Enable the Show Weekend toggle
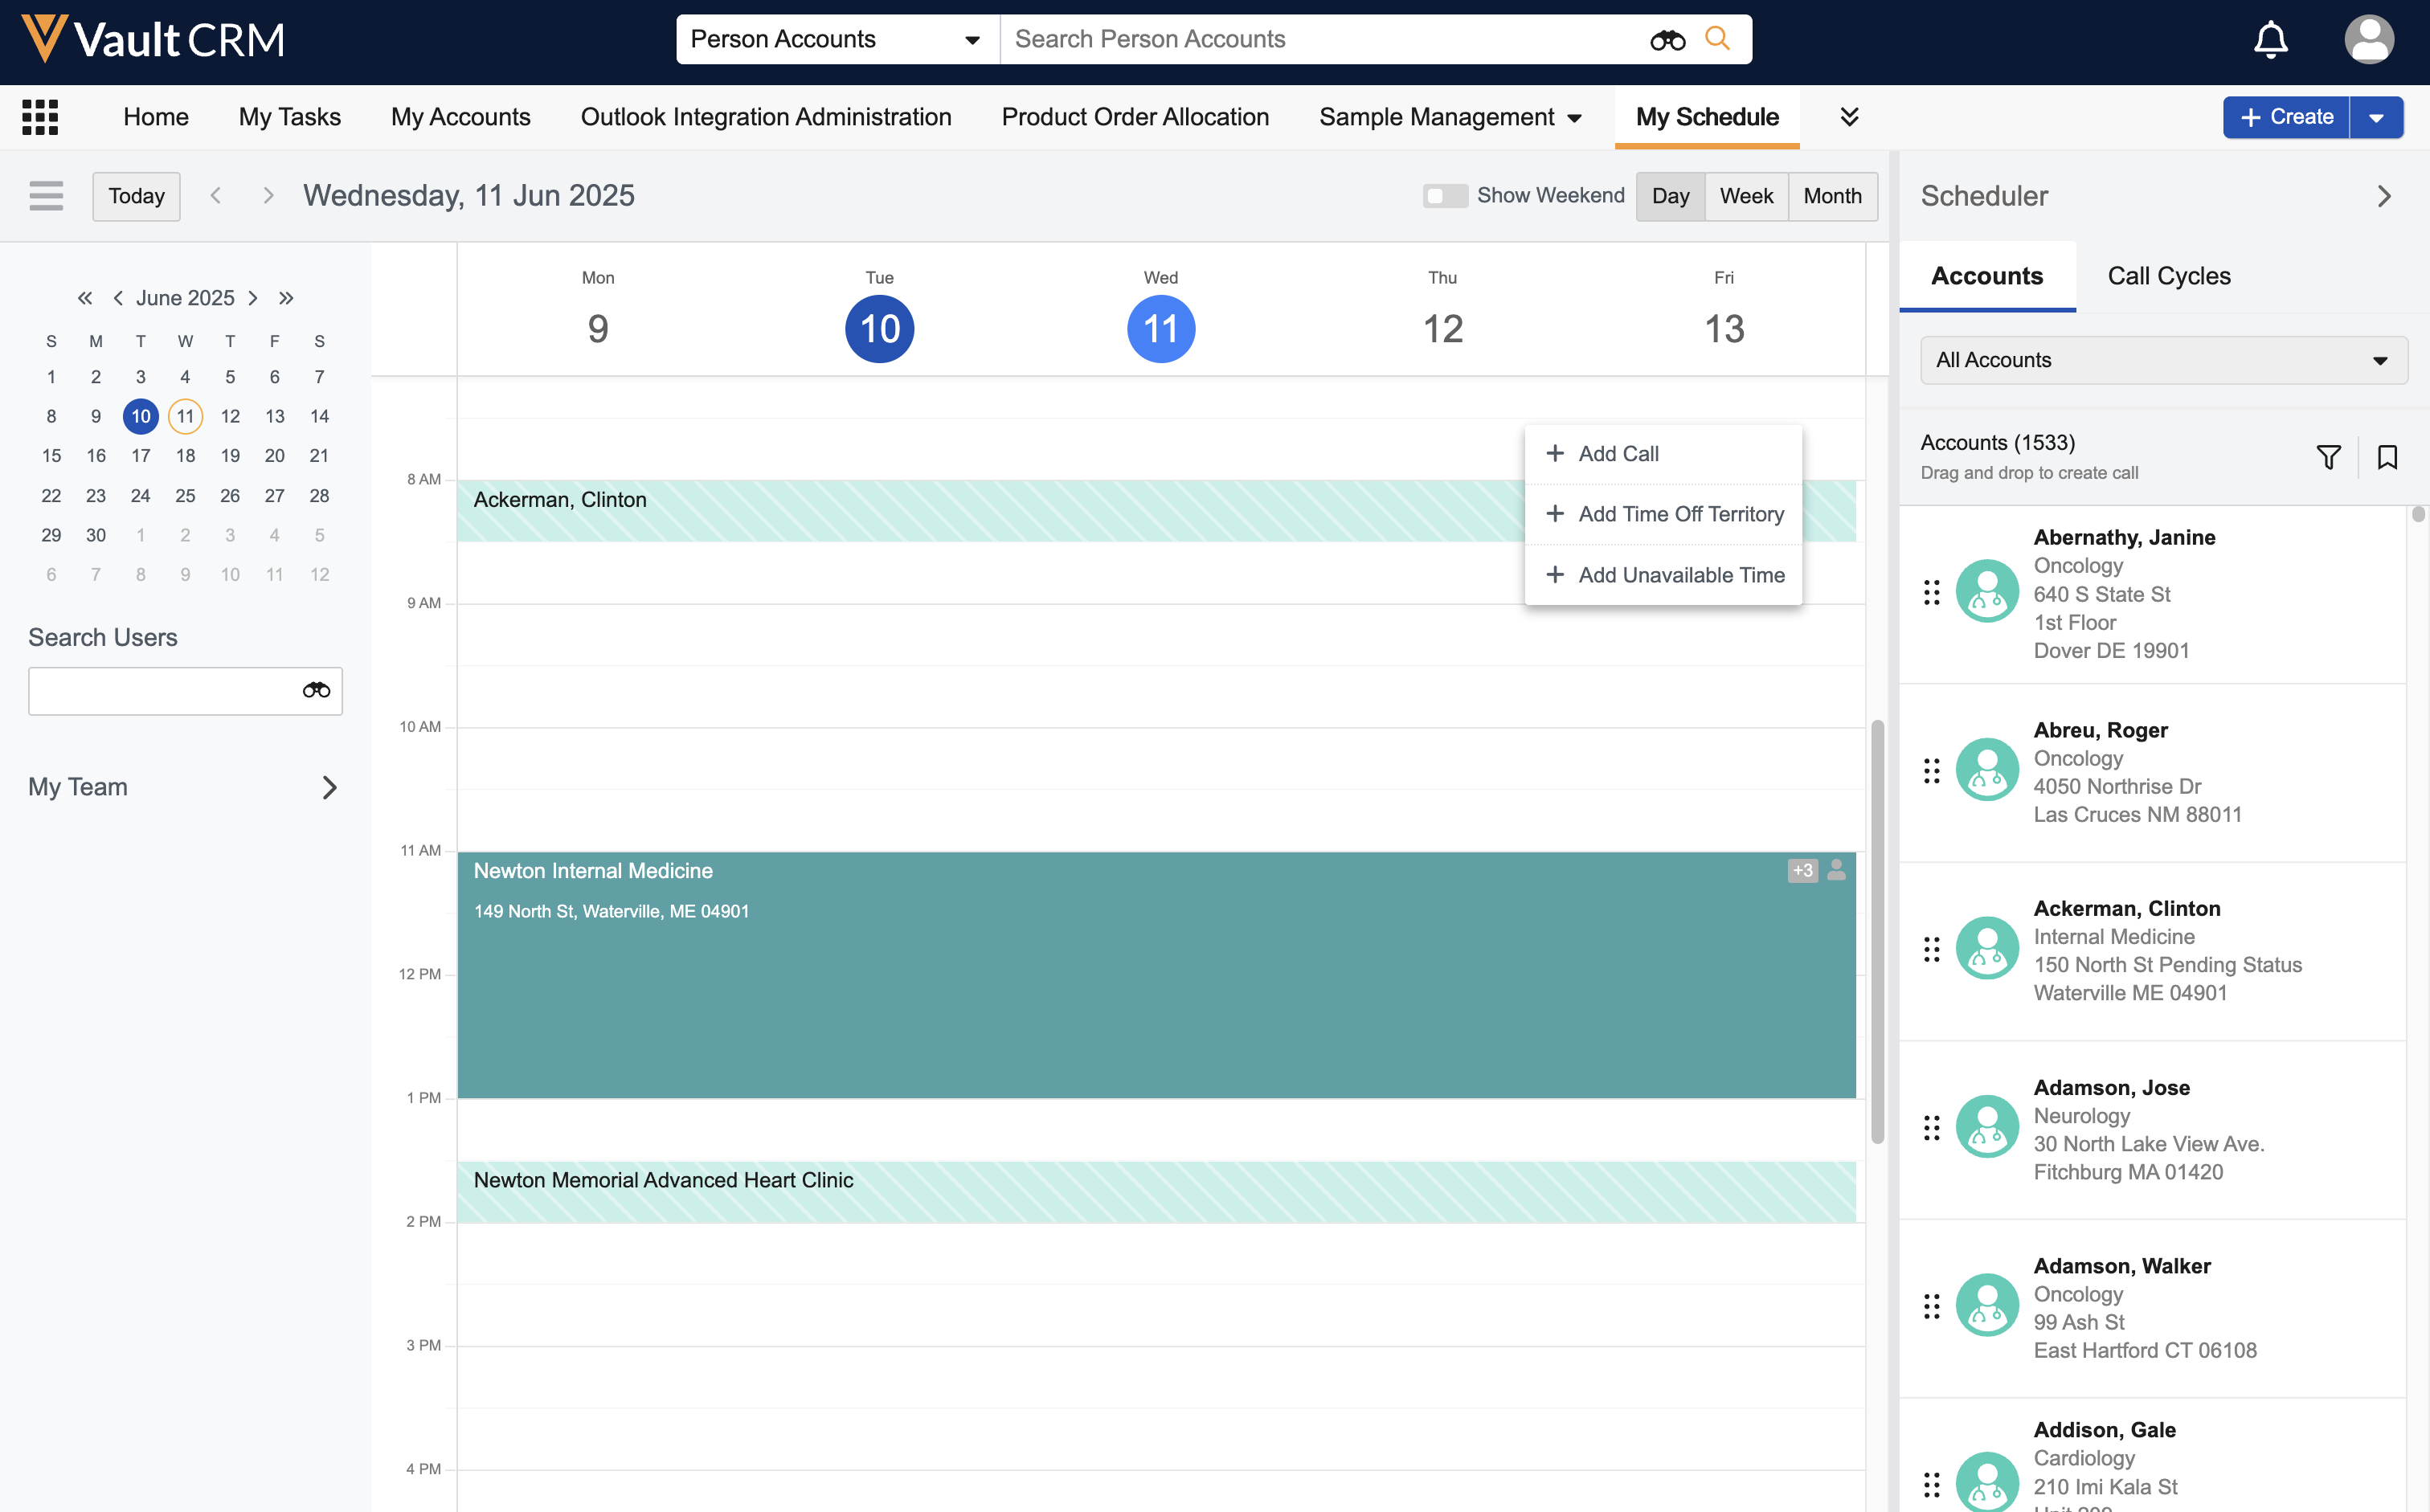This screenshot has height=1512, width=2430. (1444, 195)
